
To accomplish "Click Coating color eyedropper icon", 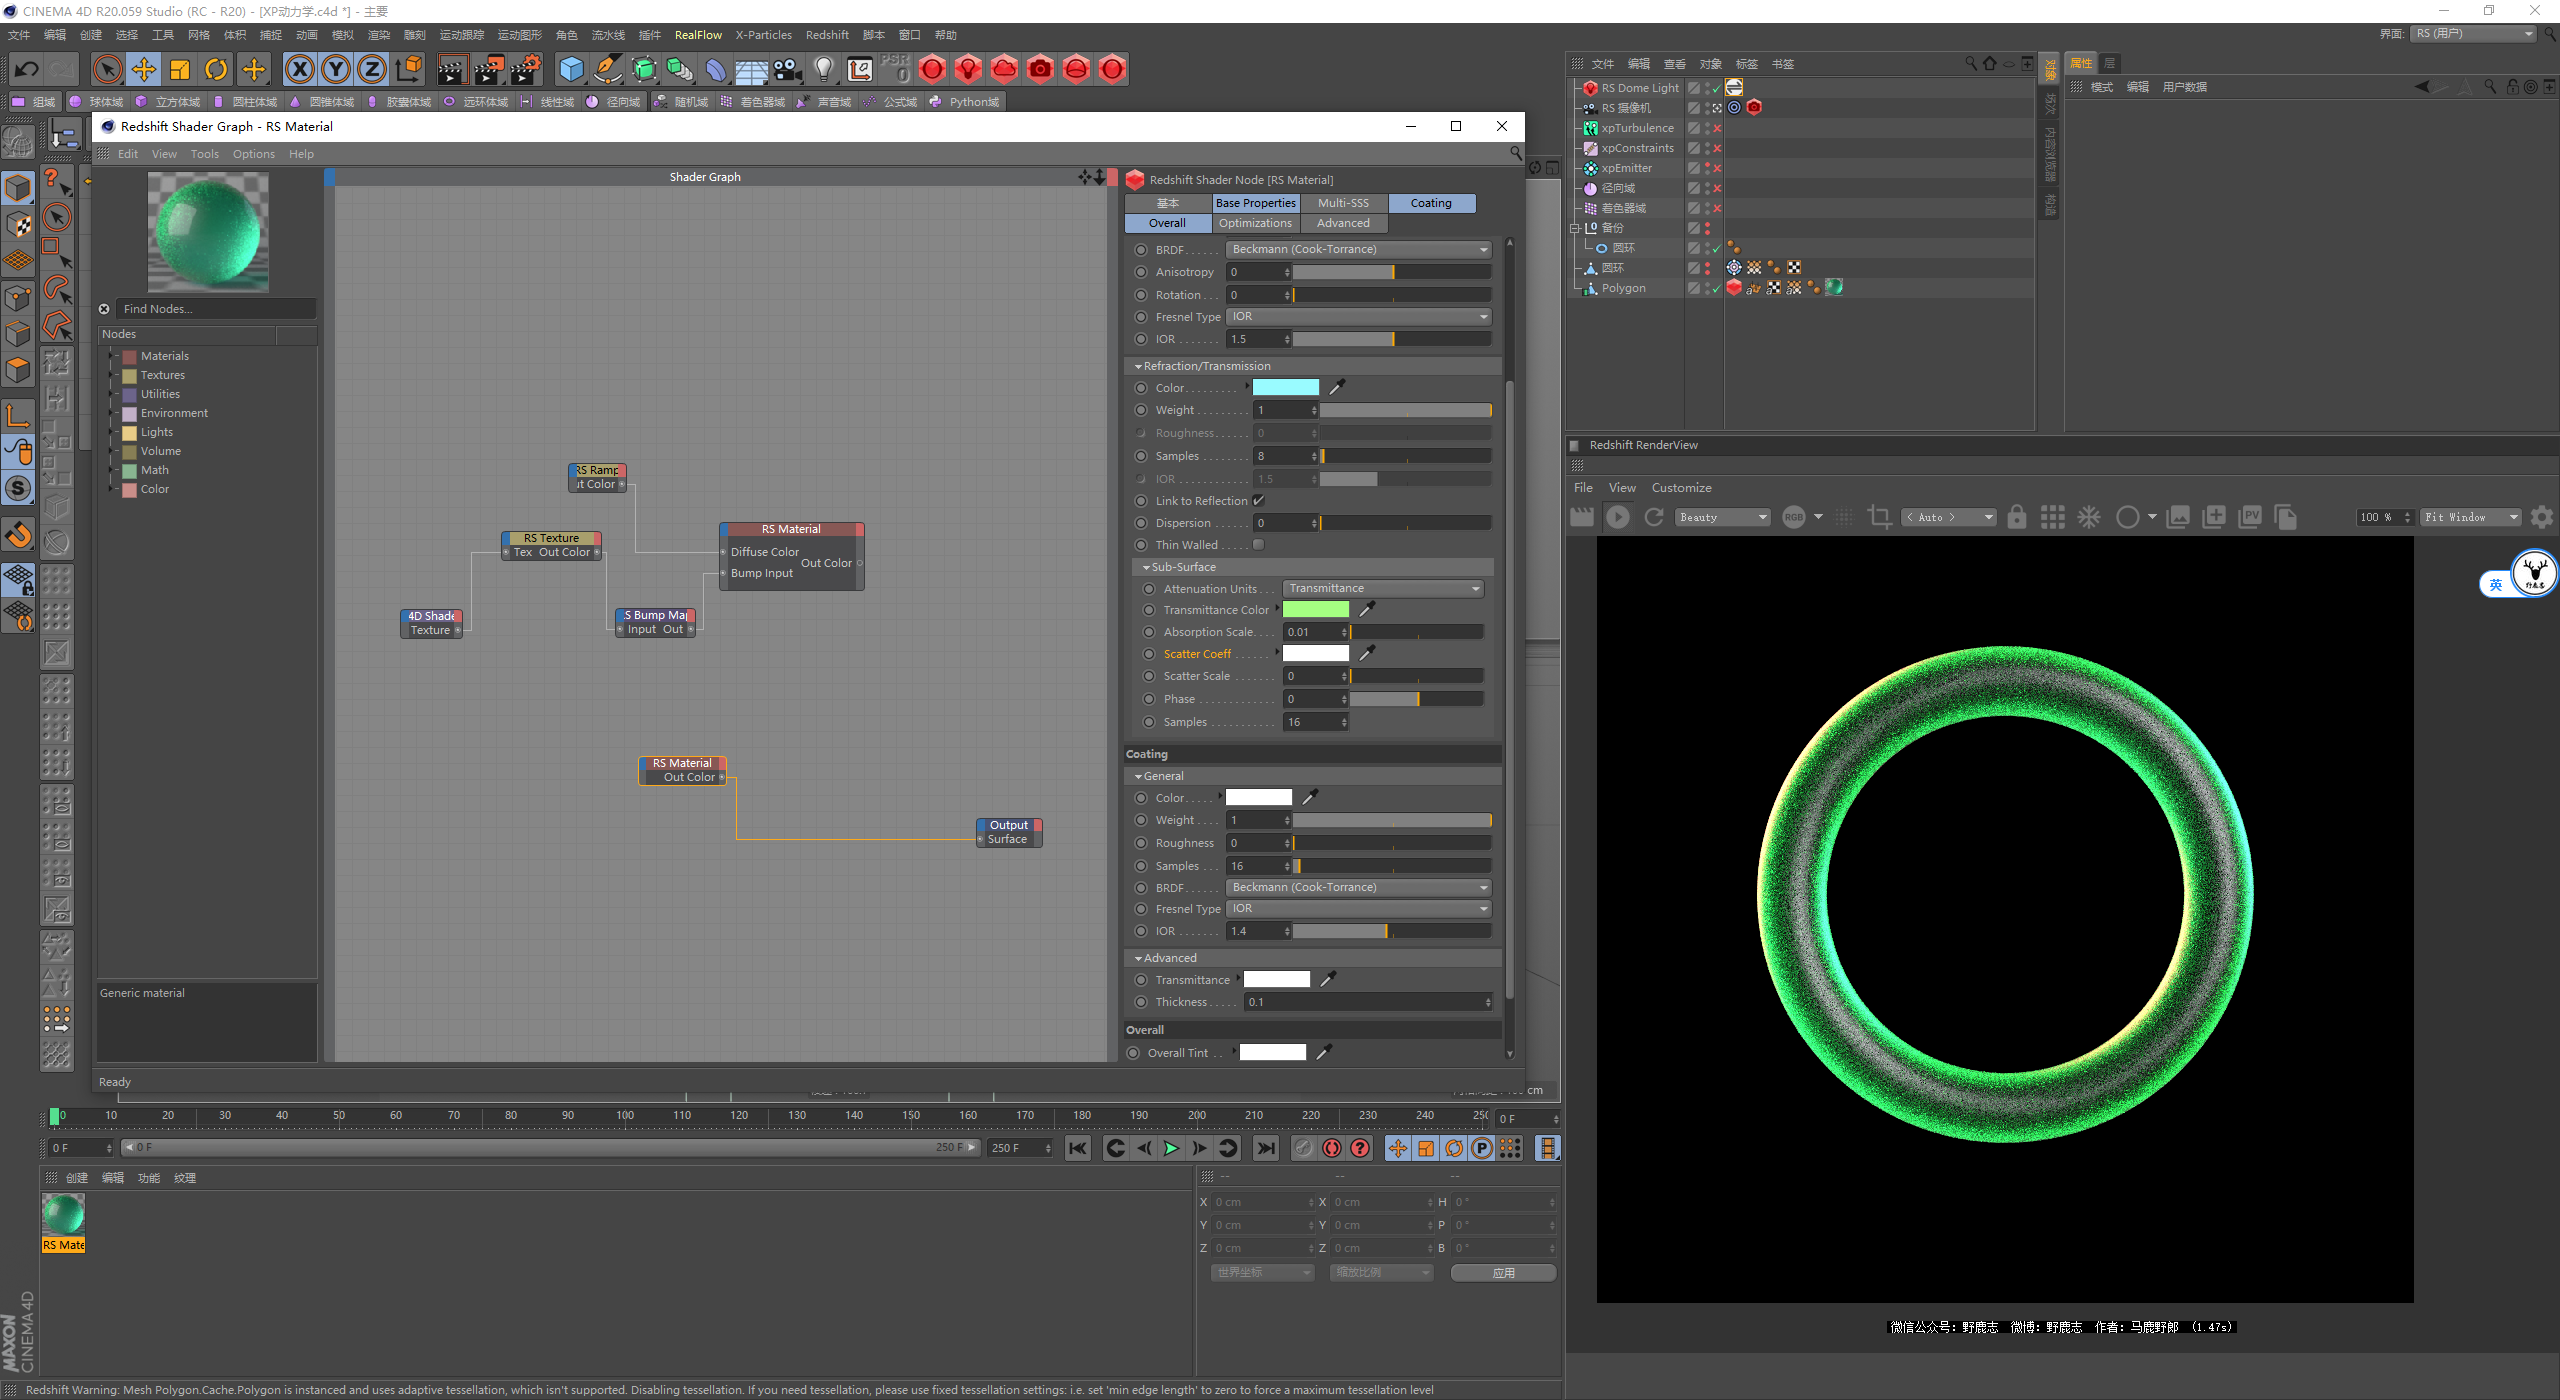I will 1310,797.
